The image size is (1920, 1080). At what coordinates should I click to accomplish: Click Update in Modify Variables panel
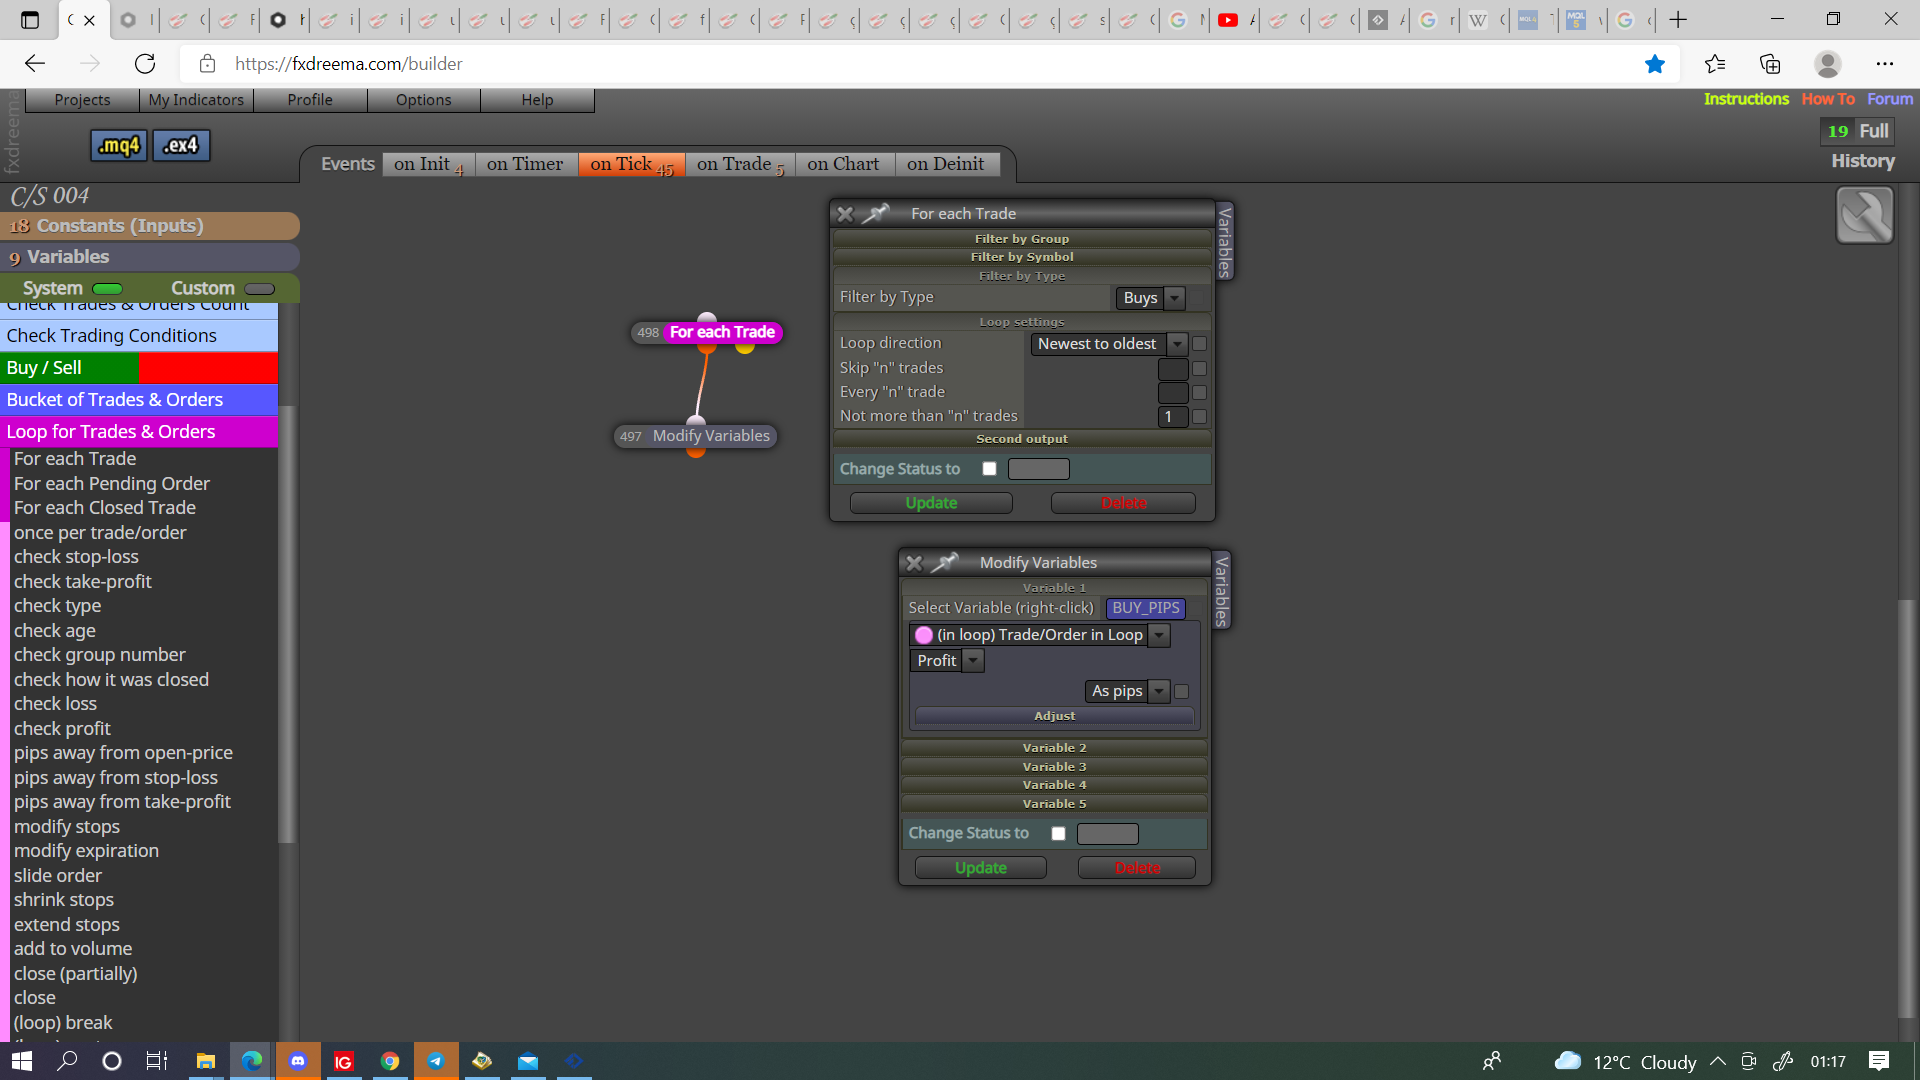pyautogui.click(x=980, y=868)
